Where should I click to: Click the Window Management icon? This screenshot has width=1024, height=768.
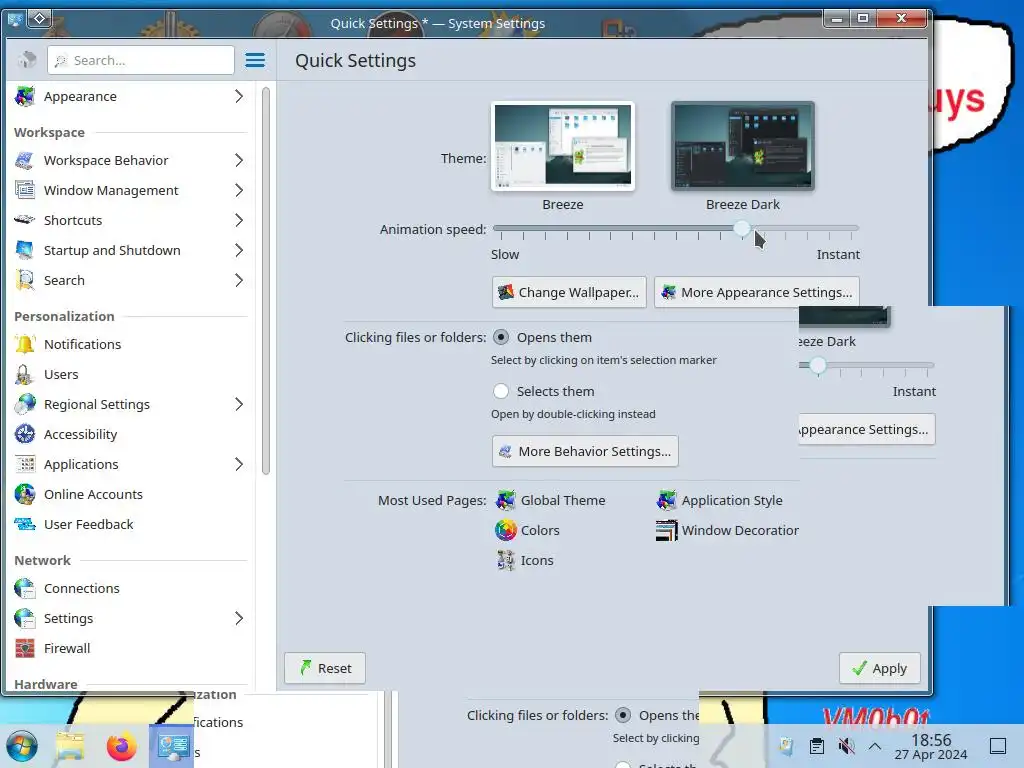(x=25, y=190)
